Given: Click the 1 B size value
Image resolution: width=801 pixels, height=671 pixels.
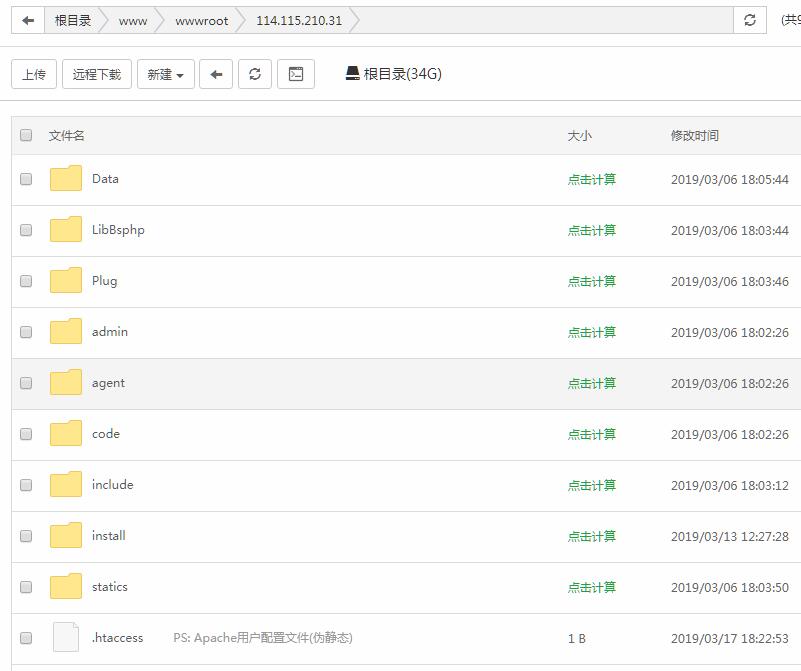Looking at the screenshot, I should pyautogui.click(x=577, y=638).
